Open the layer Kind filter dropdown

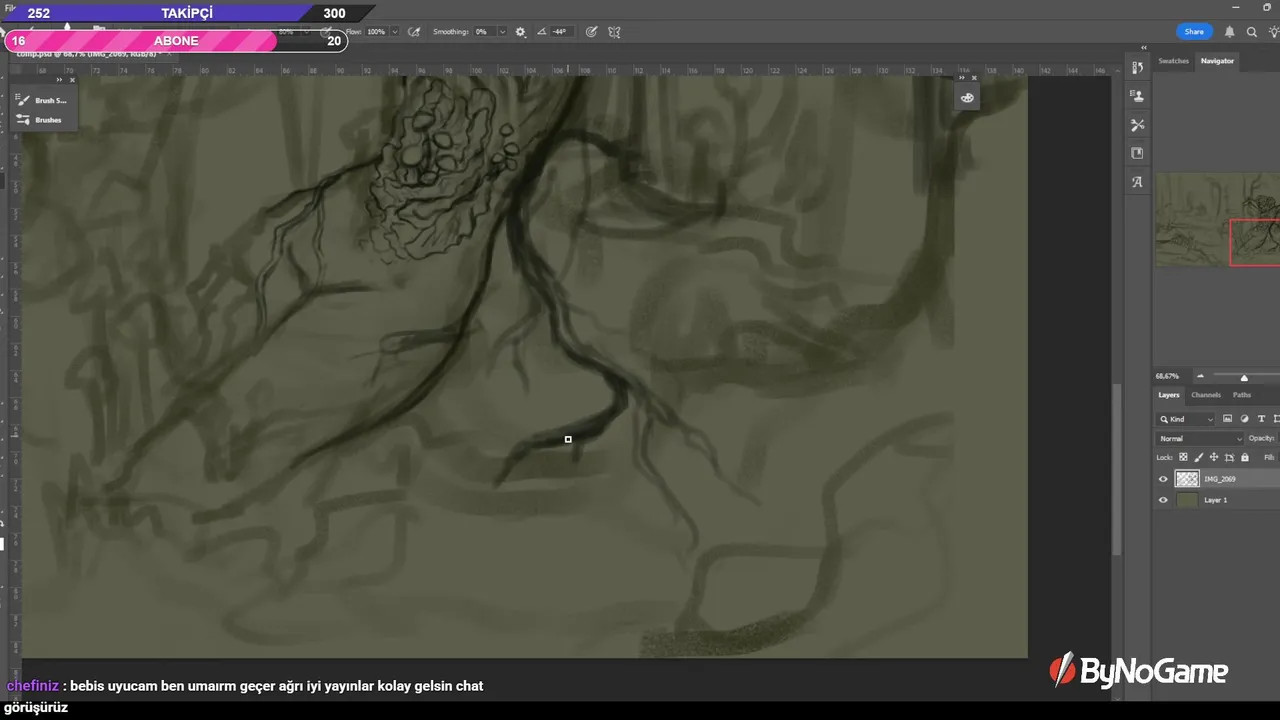[1186, 419]
